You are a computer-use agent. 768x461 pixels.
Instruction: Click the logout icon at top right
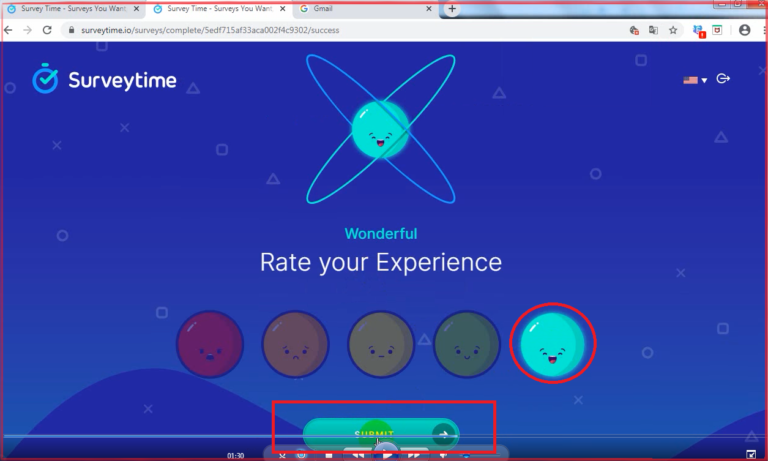tap(723, 78)
